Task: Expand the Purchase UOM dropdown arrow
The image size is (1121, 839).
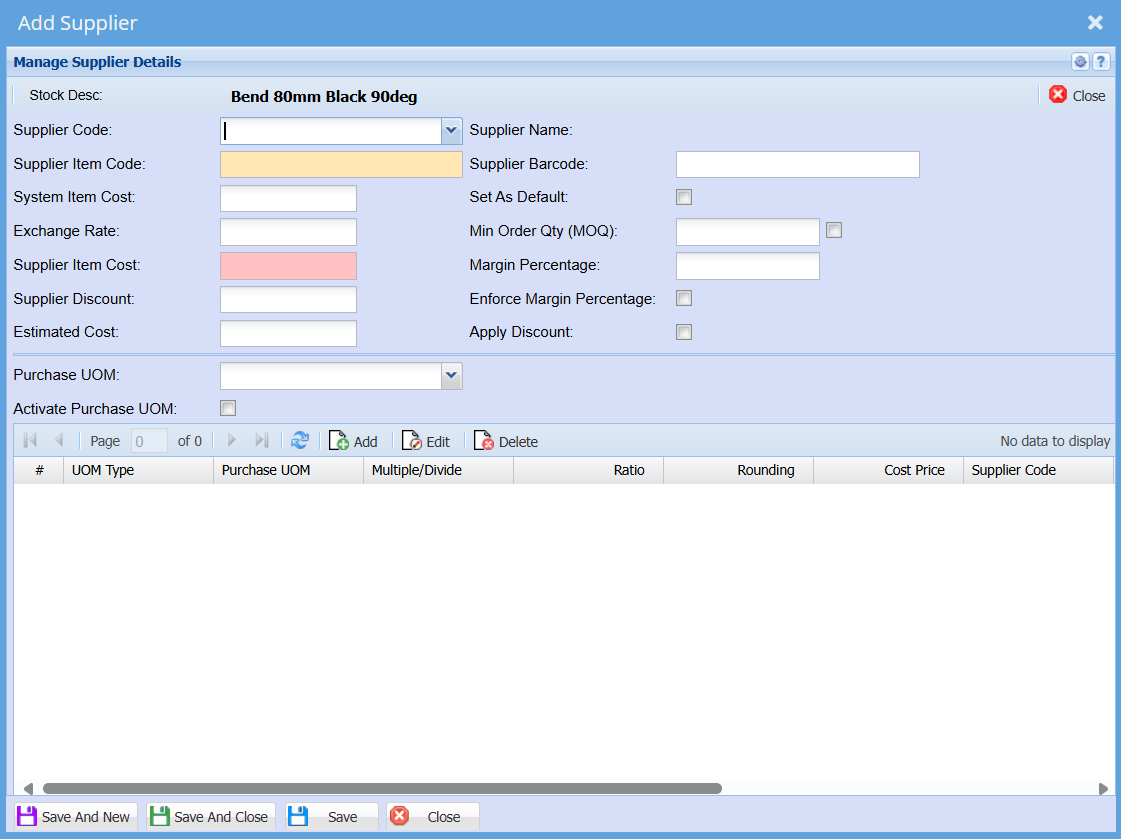Action: click(451, 376)
